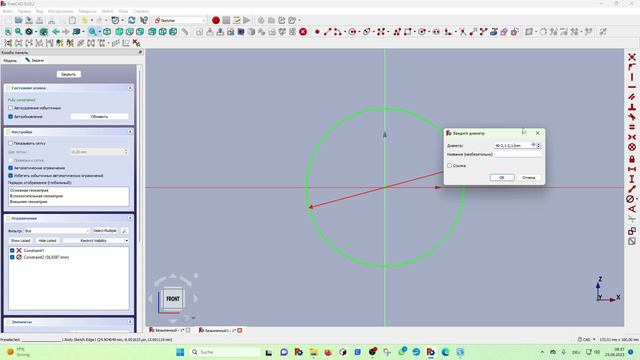Apply the Lock constraint padlock icon

pyautogui.click(x=632, y=159)
